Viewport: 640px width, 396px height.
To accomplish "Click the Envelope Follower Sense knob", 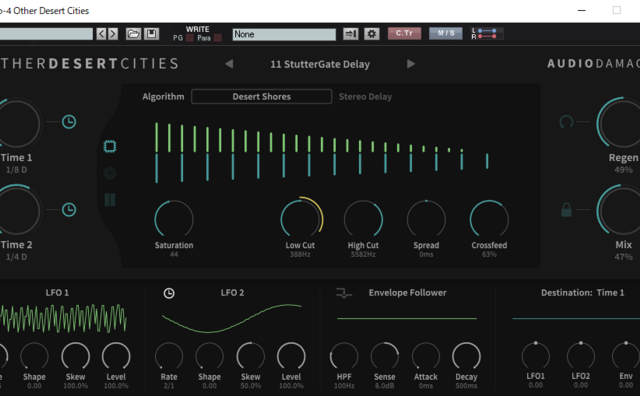I will point(384,356).
